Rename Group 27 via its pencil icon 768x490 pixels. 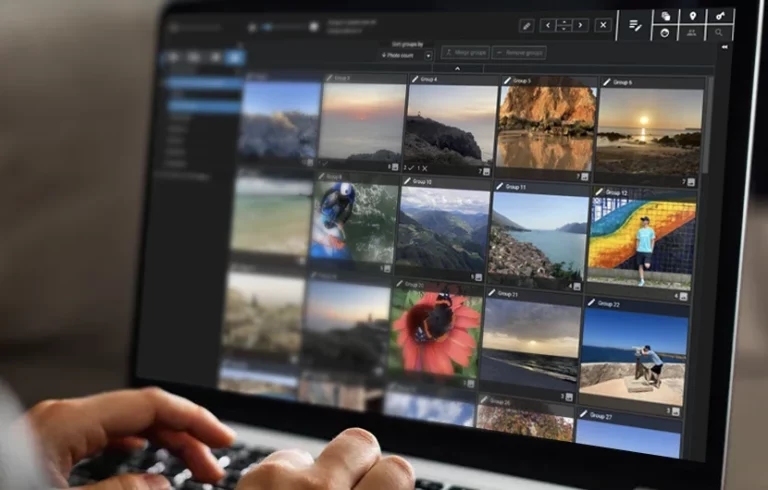click(x=583, y=414)
